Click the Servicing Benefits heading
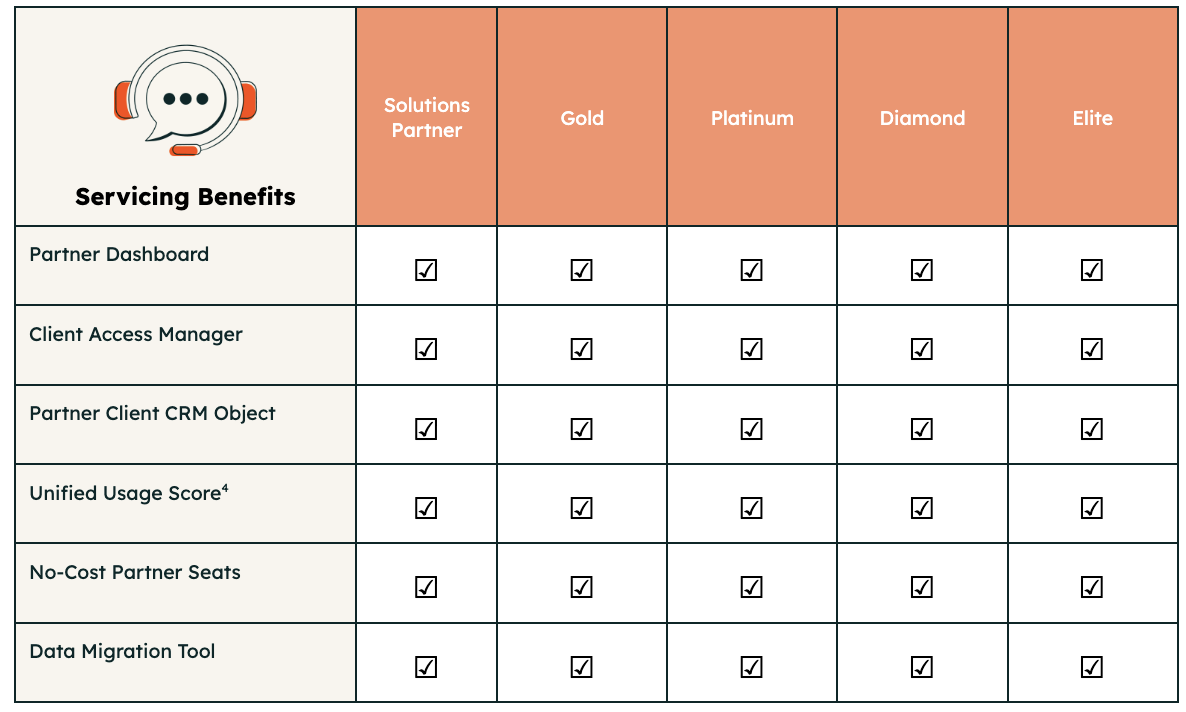Screen dimensions: 1186x712 coord(185,197)
